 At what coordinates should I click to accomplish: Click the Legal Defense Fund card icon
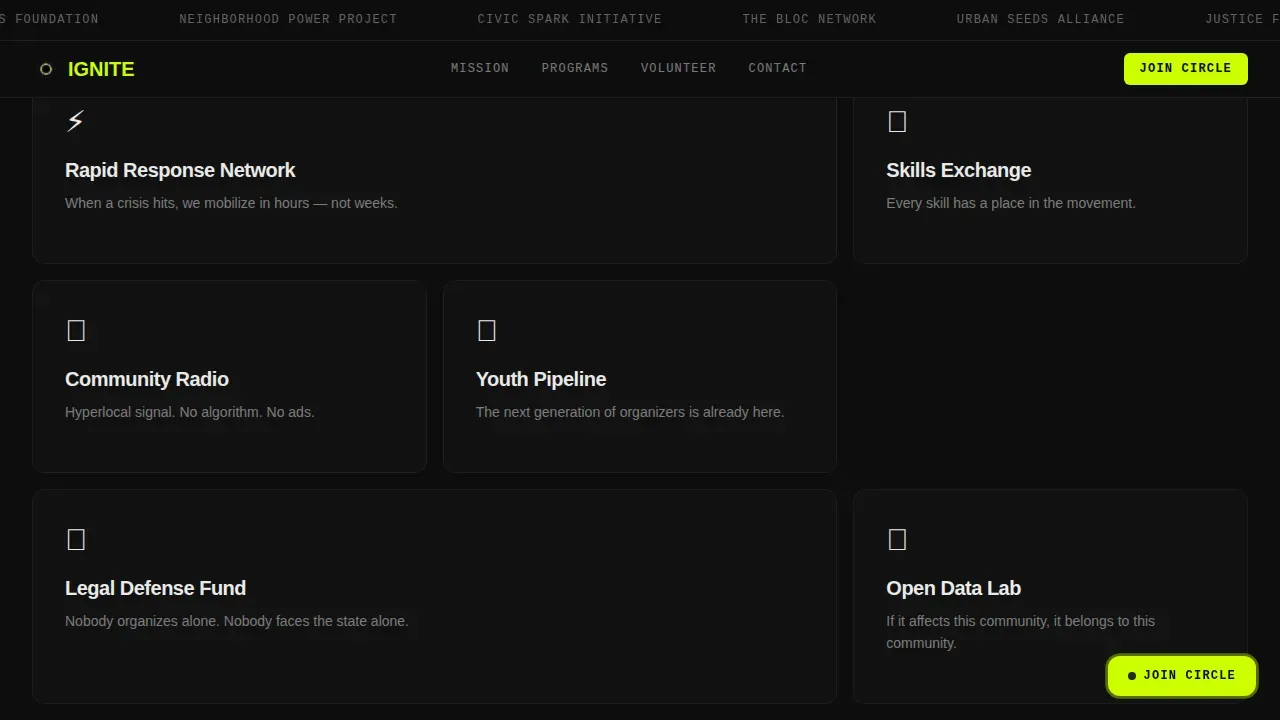(x=76, y=539)
